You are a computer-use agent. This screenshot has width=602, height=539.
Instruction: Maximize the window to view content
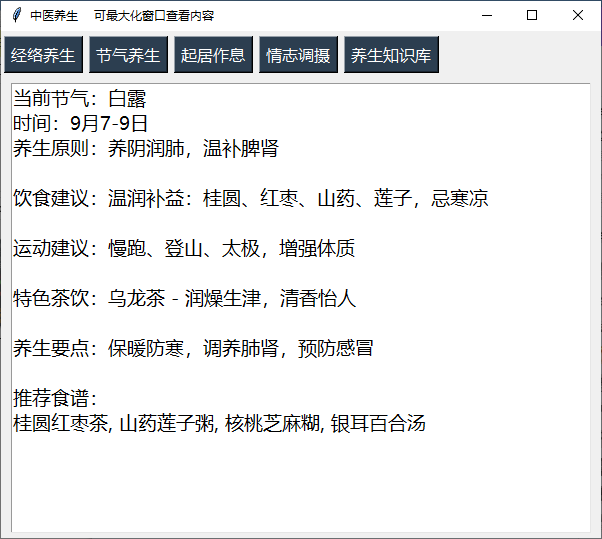click(532, 15)
